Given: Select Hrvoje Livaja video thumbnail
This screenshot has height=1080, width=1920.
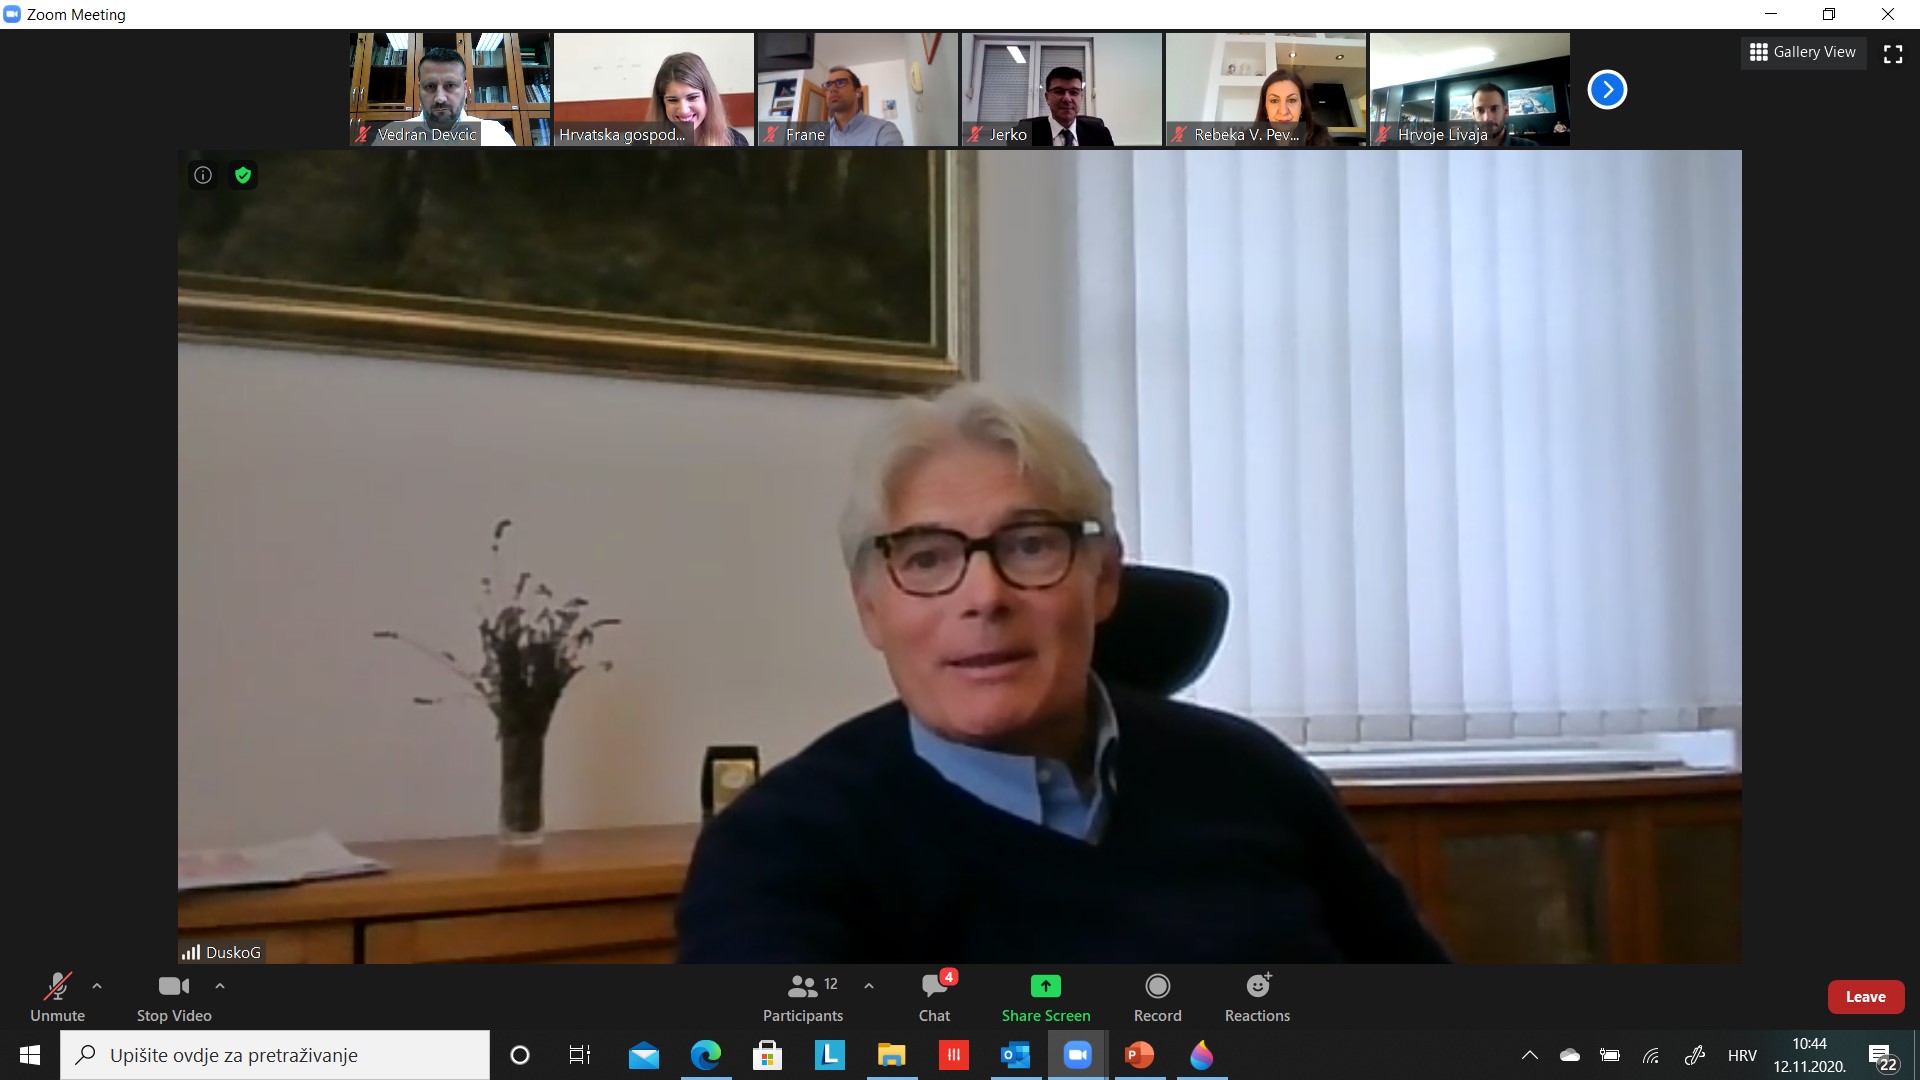Looking at the screenshot, I should click(1469, 89).
